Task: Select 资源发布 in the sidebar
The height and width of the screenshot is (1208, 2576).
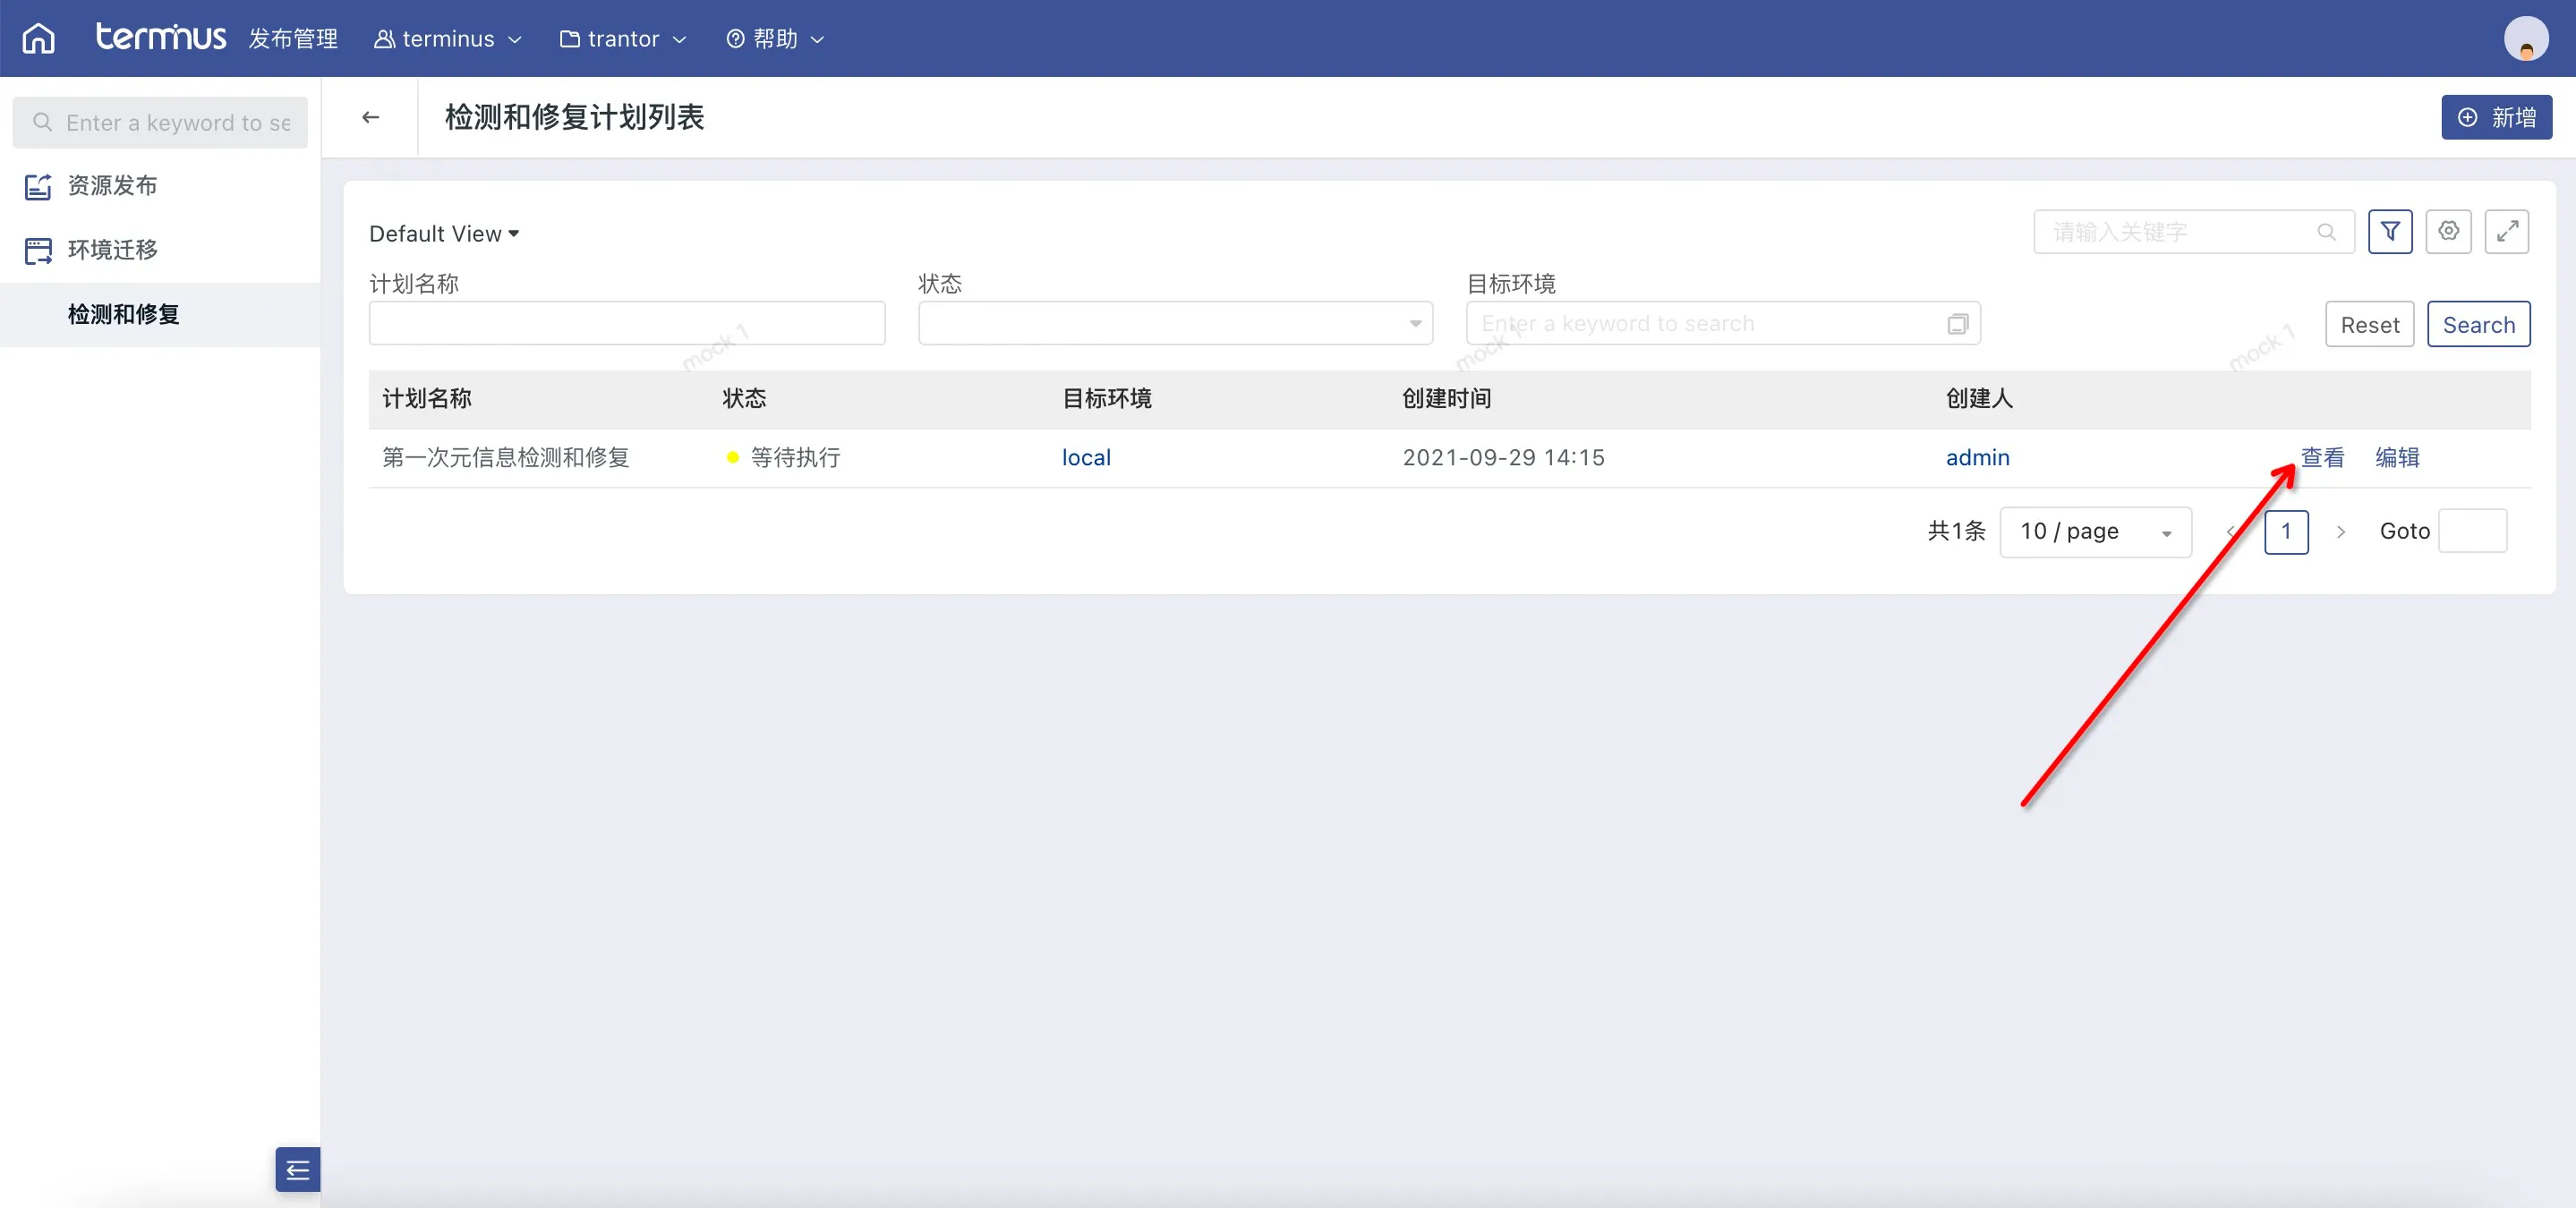Action: pos(112,186)
